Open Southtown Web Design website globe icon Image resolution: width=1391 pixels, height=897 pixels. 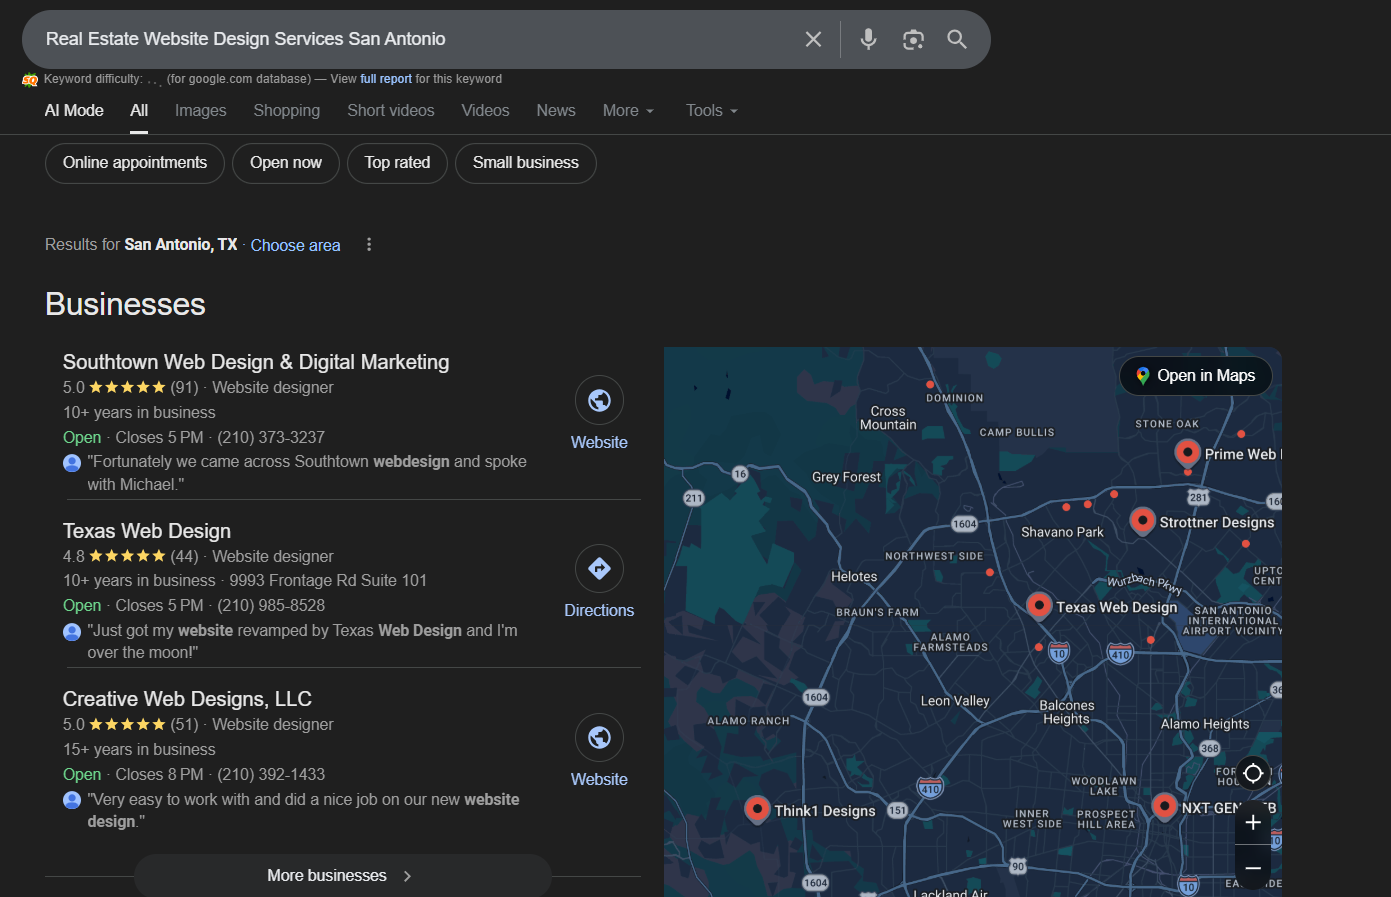point(599,401)
